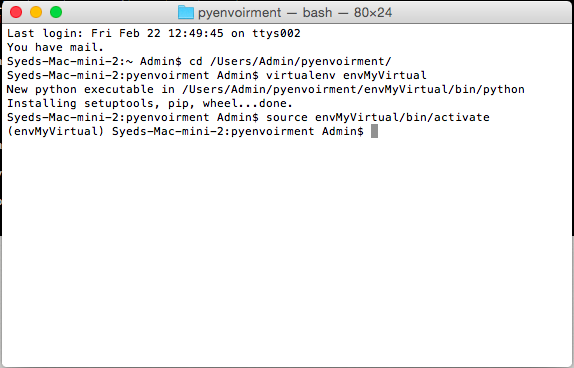
Task: Minimize the window using yellow button
Action: click(36, 12)
